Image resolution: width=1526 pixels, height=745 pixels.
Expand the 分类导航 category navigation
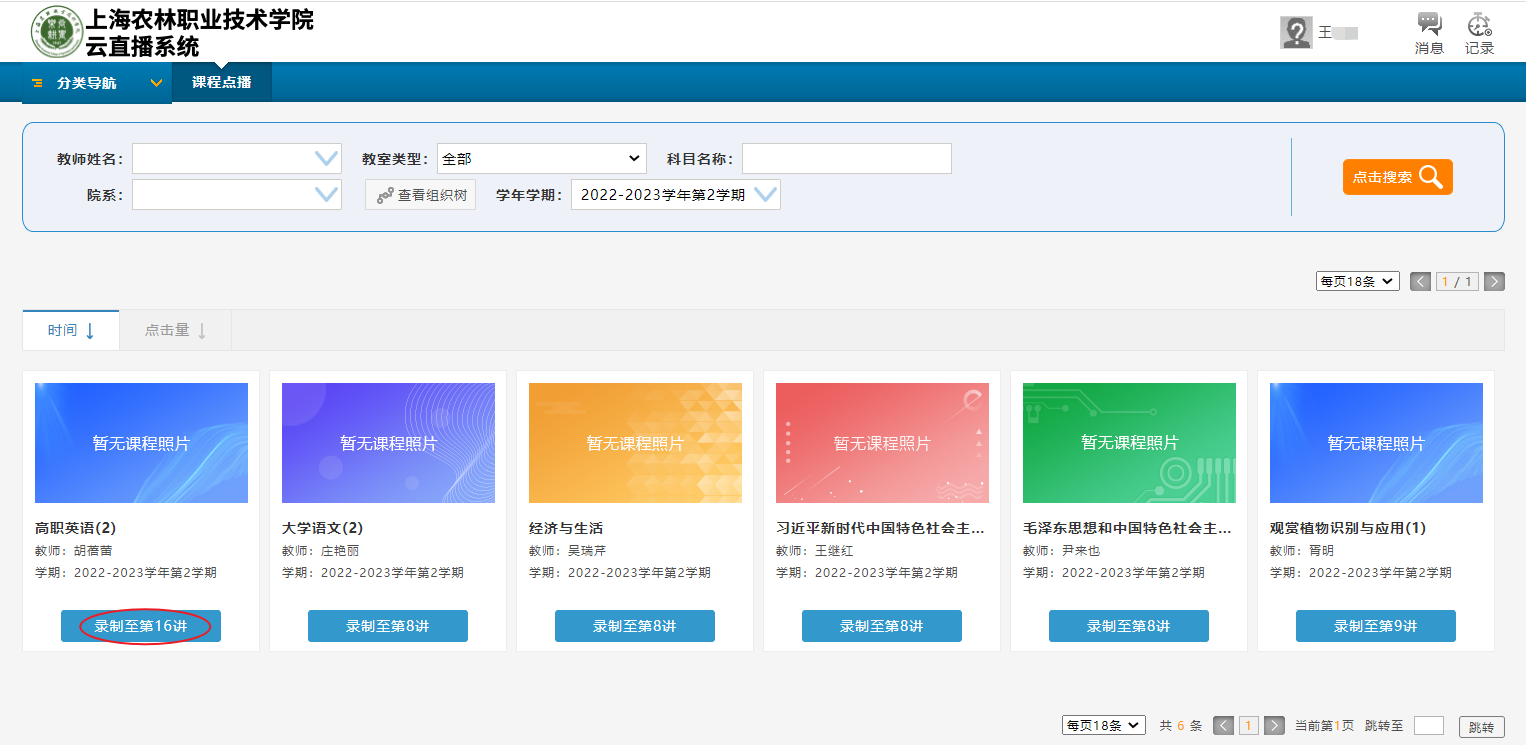point(97,83)
